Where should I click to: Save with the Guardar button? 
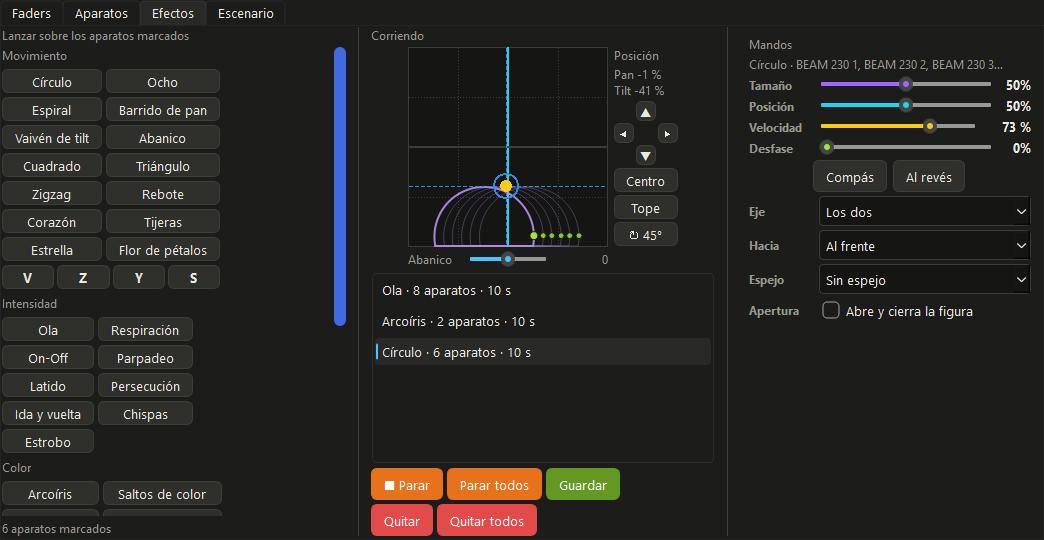583,485
